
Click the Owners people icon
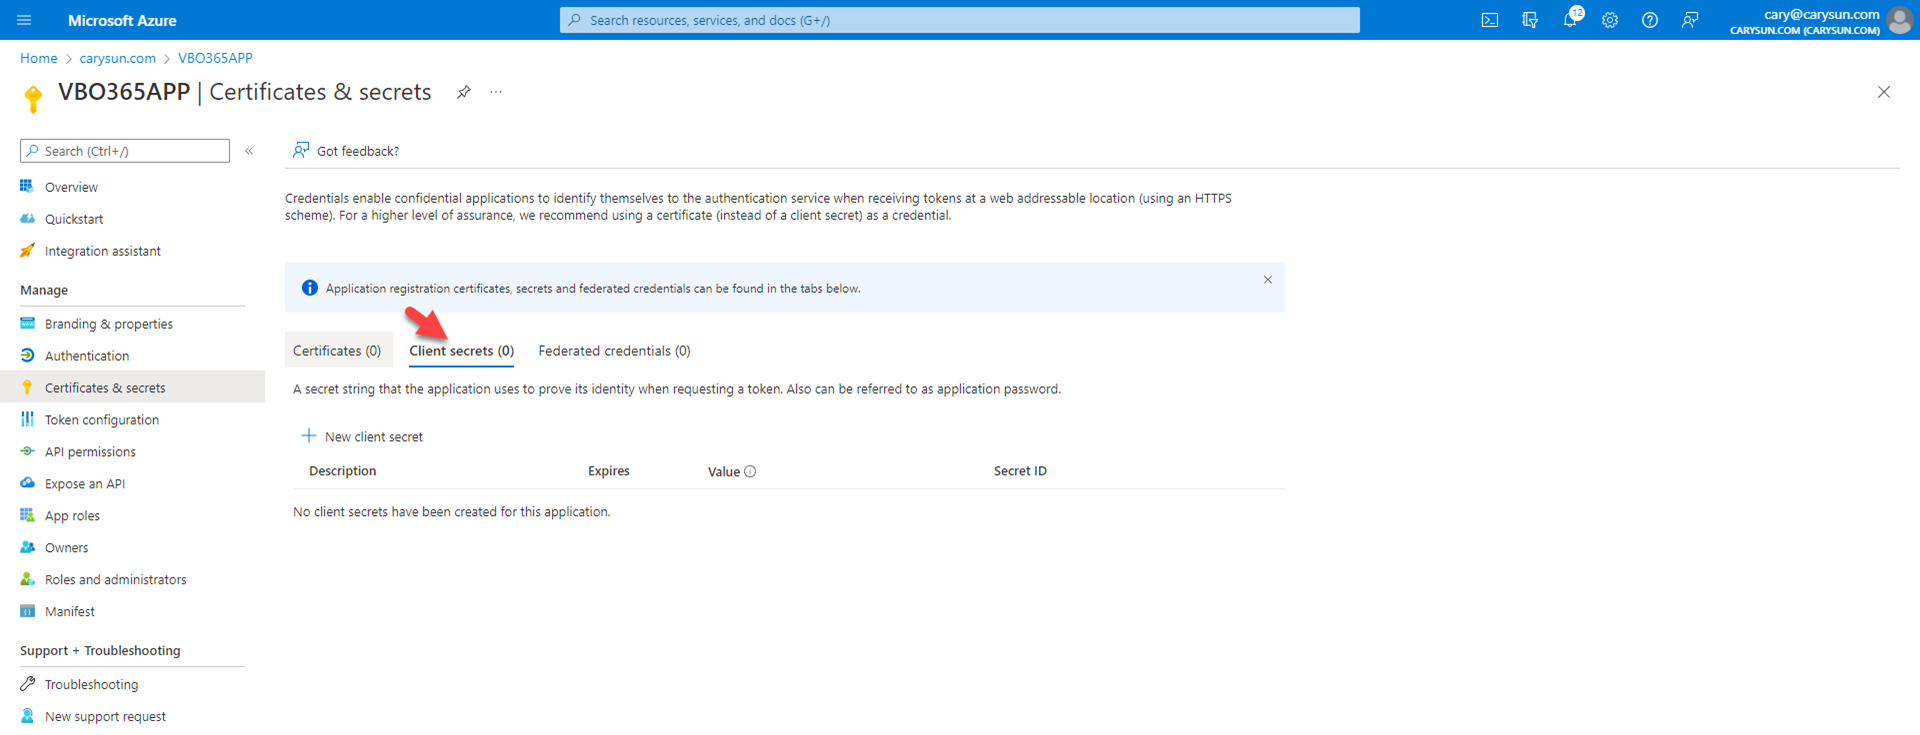27,548
